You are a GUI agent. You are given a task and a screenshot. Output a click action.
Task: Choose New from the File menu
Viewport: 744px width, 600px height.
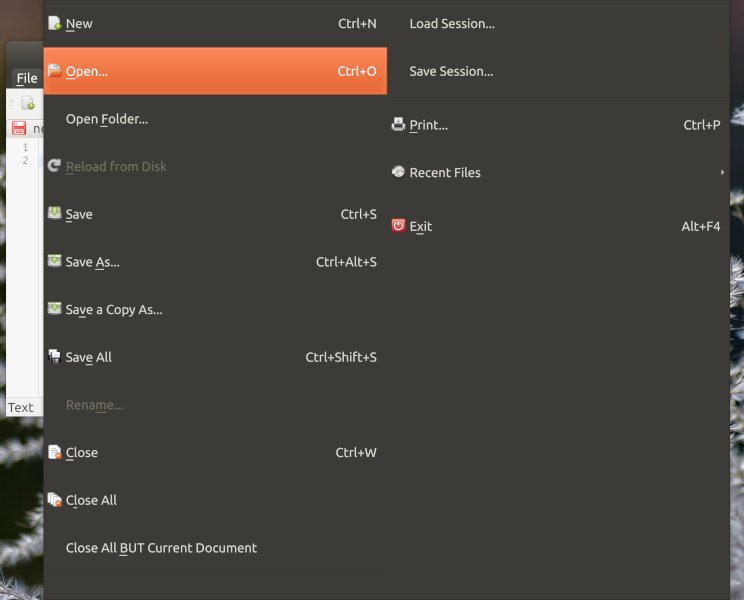[215, 23]
